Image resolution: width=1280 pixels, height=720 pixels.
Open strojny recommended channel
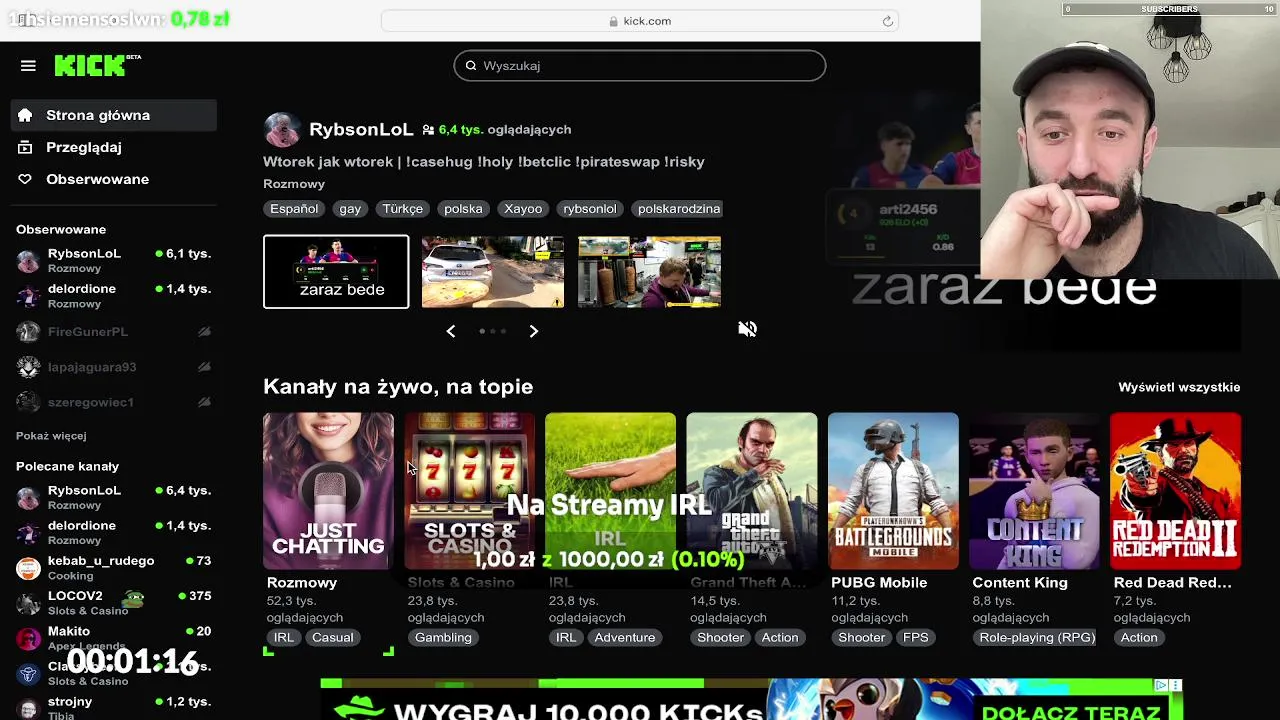point(114,708)
